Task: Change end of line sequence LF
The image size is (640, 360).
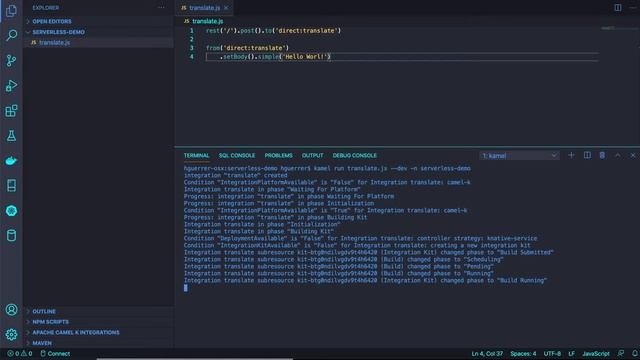Action: [571, 353]
